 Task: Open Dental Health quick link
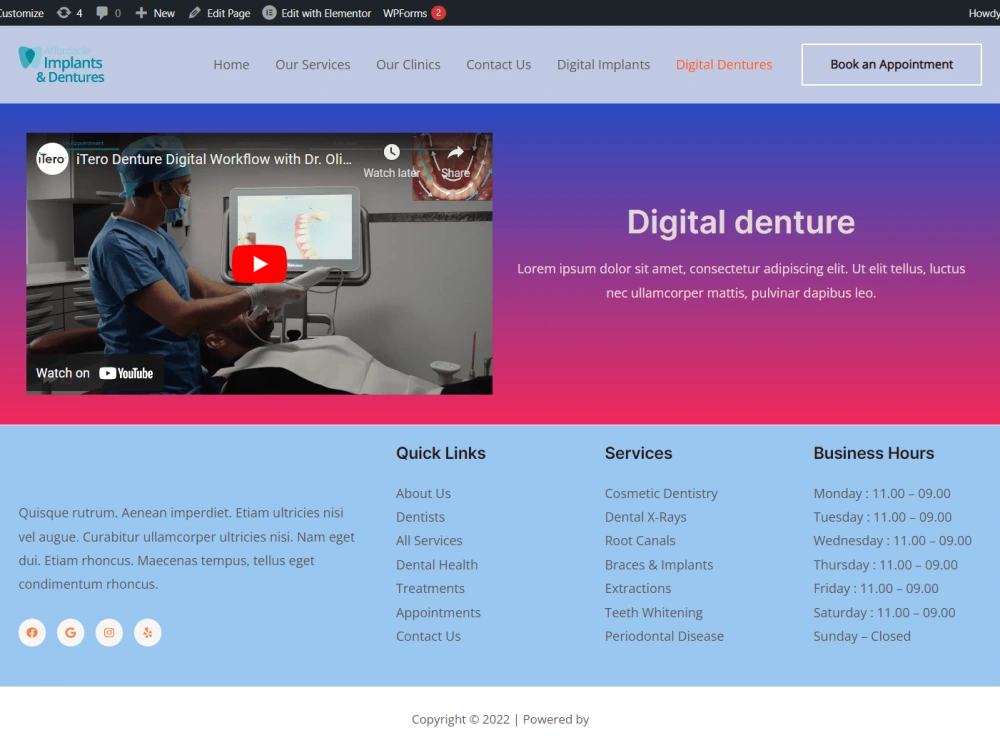(x=437, y=565)
